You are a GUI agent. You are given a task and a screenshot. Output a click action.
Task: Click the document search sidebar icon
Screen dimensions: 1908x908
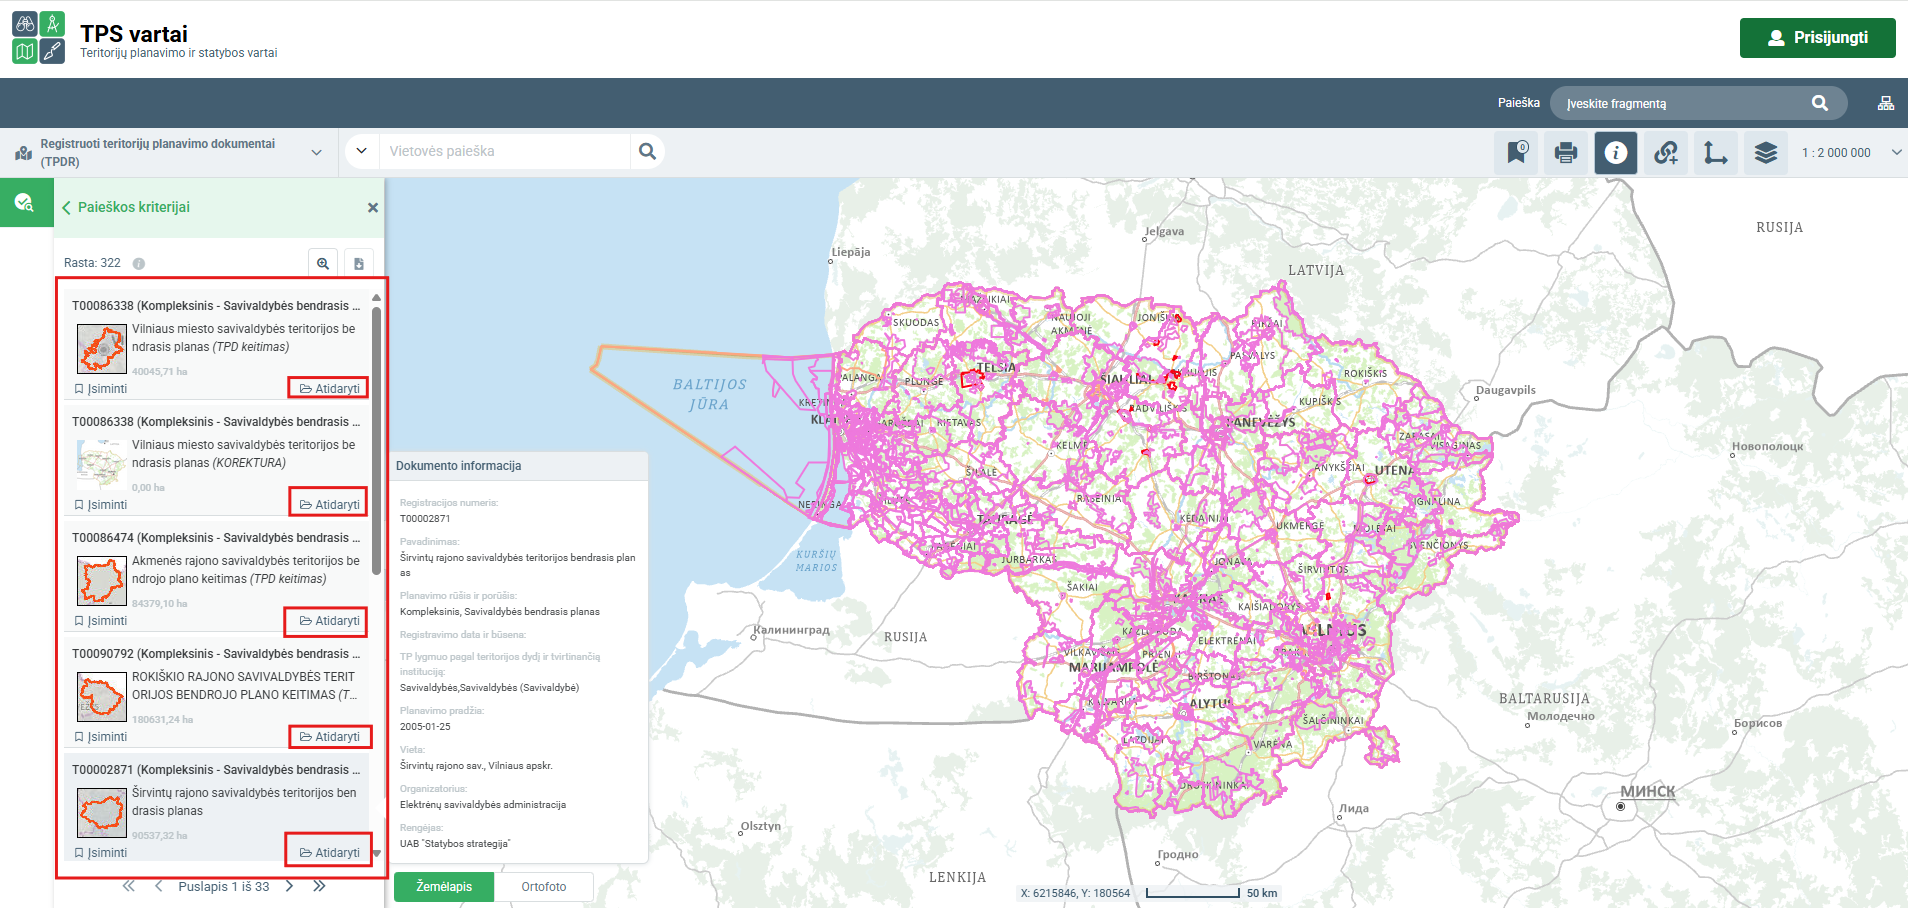coord(25,204)
